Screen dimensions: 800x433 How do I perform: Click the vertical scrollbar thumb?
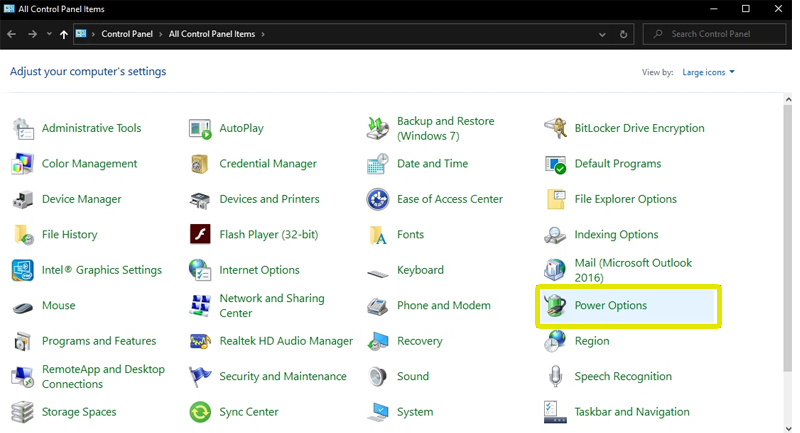[788, 239]
